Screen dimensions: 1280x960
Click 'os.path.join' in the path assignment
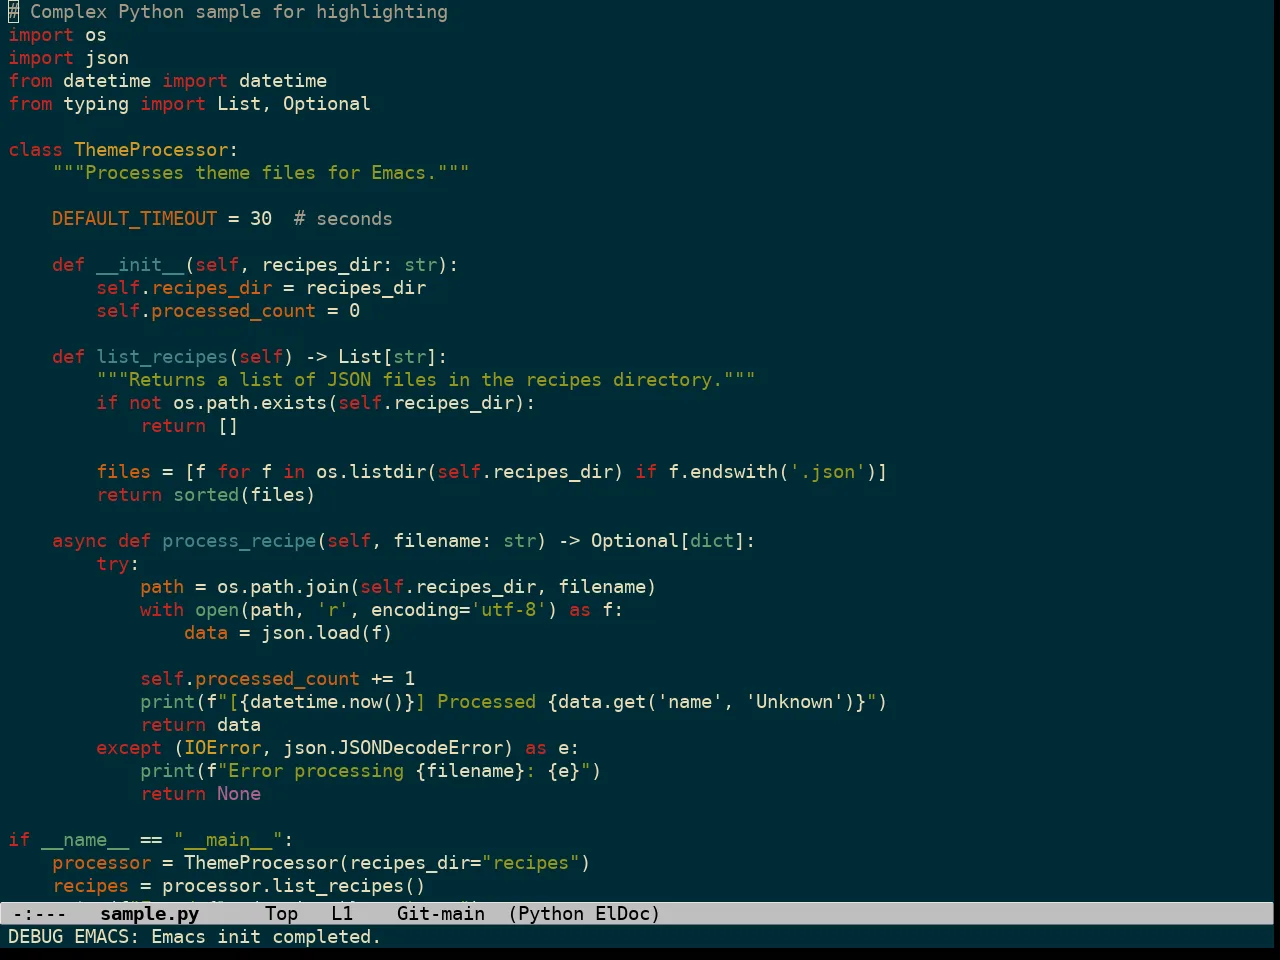pyautogui.click(x=283, y=587)
